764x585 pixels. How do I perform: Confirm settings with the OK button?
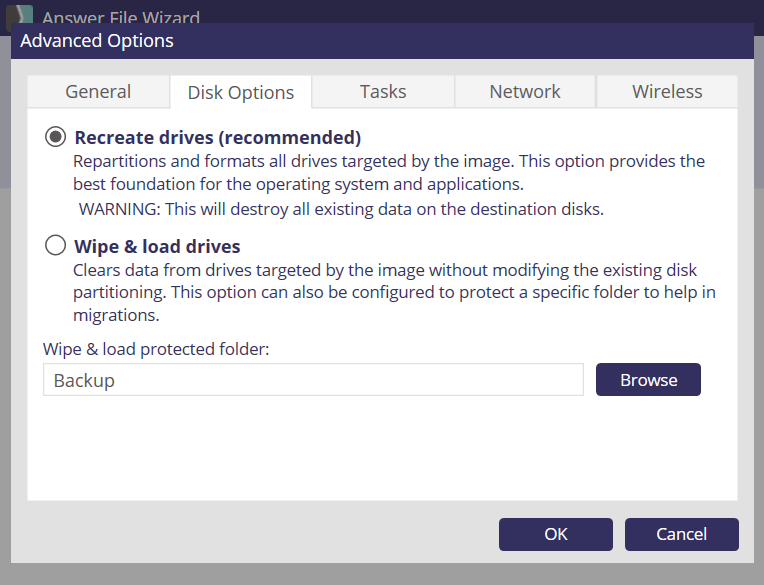pyautogui.click(x=556, y=534)
